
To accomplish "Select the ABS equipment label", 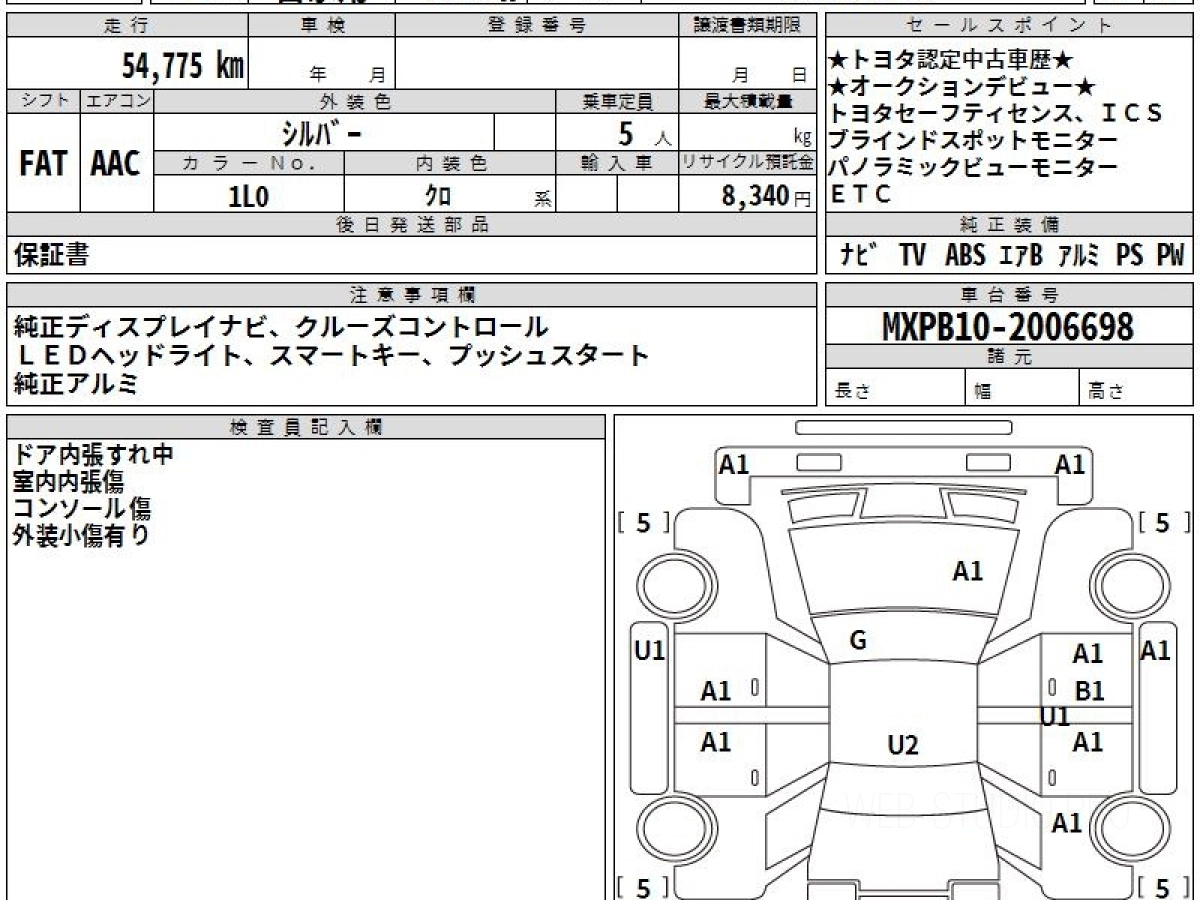I will (x=965, y=256).
